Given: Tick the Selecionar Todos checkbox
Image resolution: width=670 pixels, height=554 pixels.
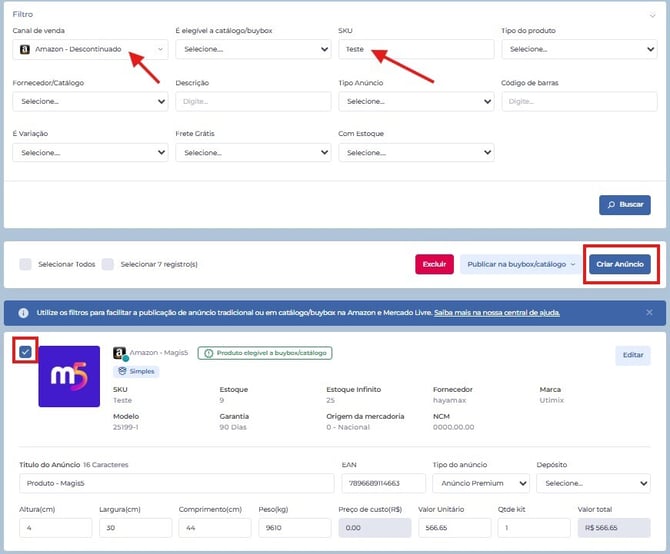Looking at the screenshot, I should [x=27, y=264].
